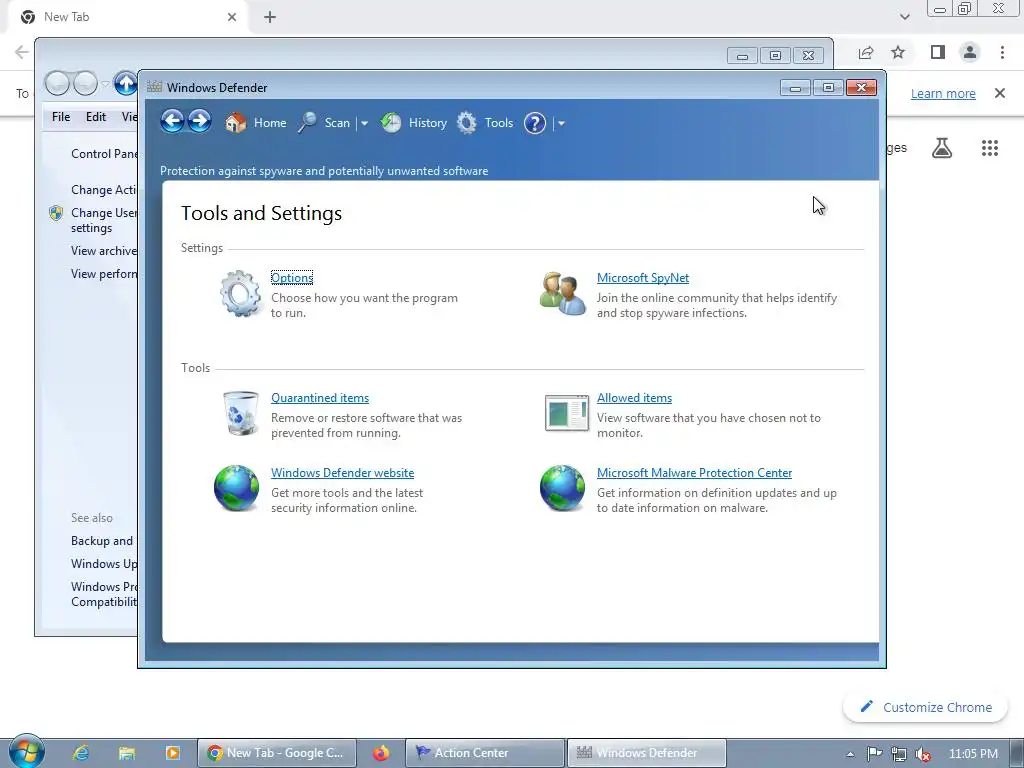
Task: Click Learn more link in Chrome infobar
Action: (x=943, y=93)
